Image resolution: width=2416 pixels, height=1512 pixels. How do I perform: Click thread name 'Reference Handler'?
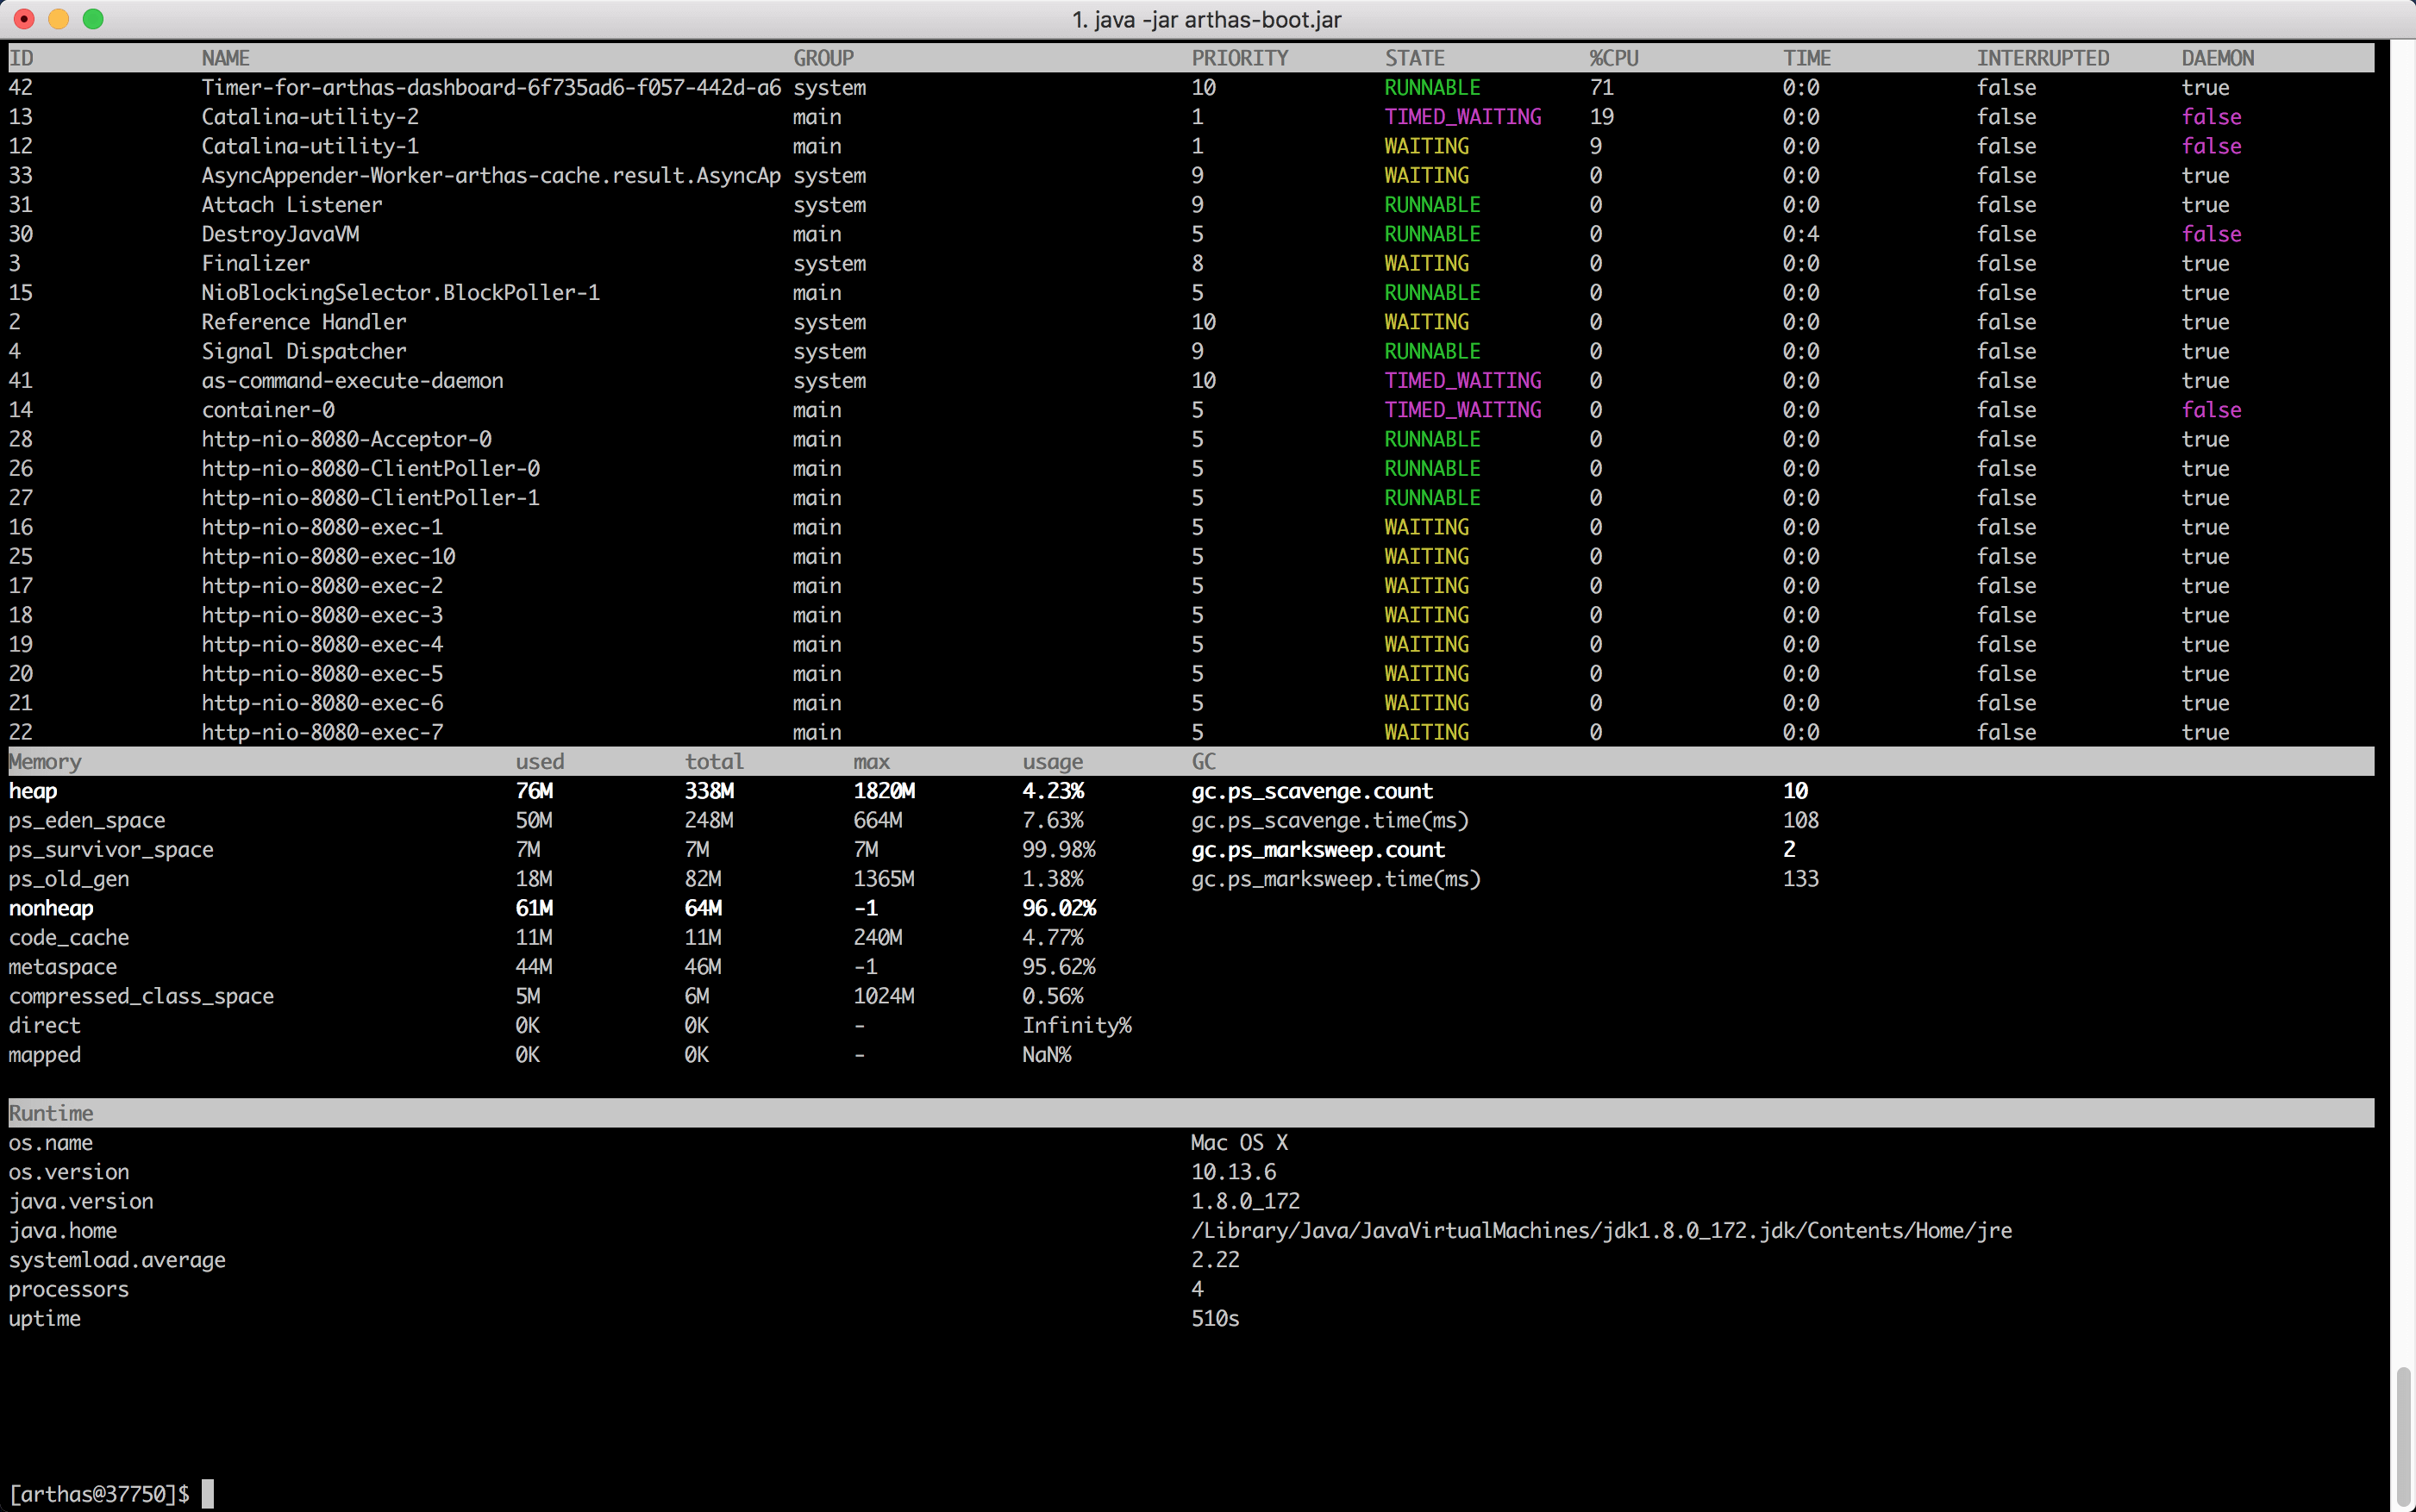pyautogui.click(x=304, y=322)
